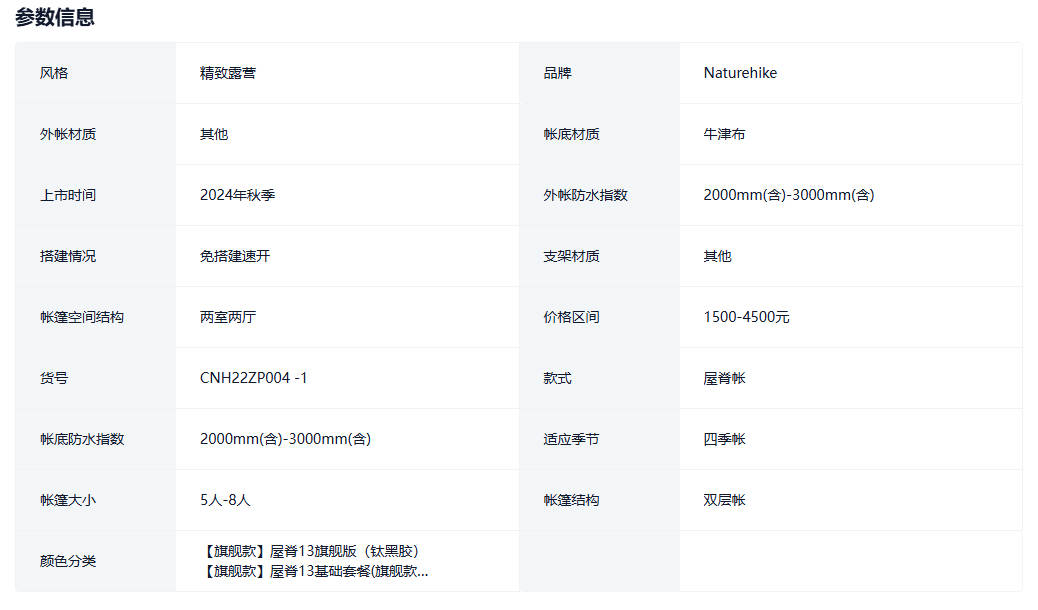The width and height of the screenshot is (1038, 610).
Task: Select the 支架材质 label cell
Action: (571, 256)
